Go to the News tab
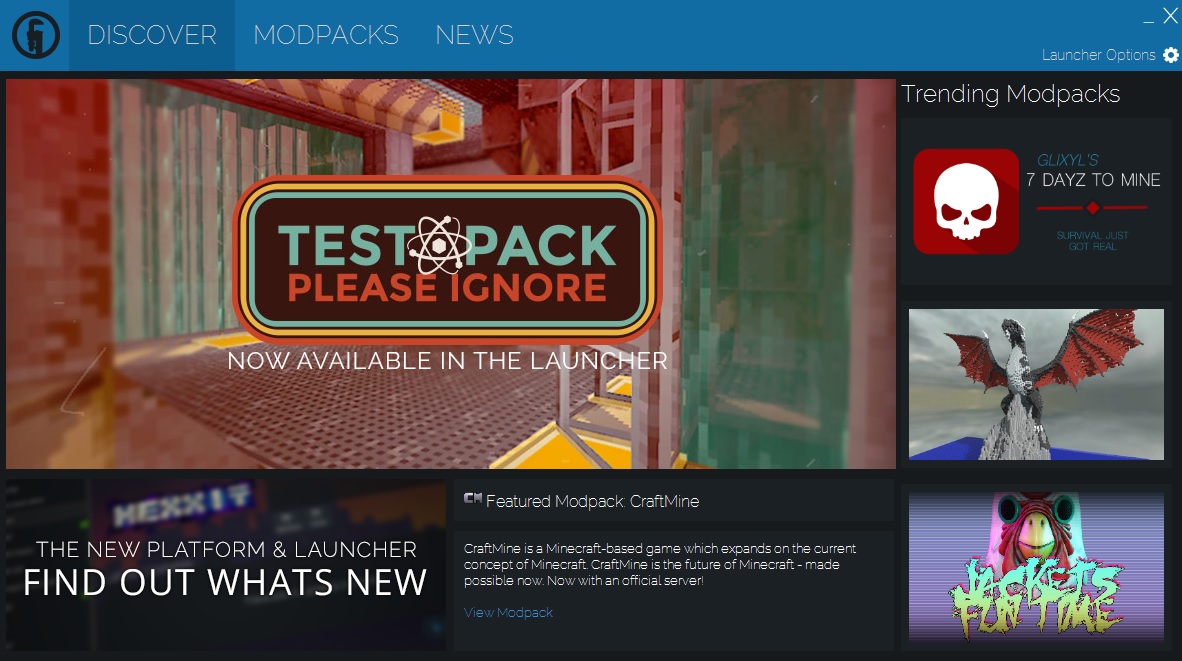Viewport: 1182px width, 661px height. [474, 35]
